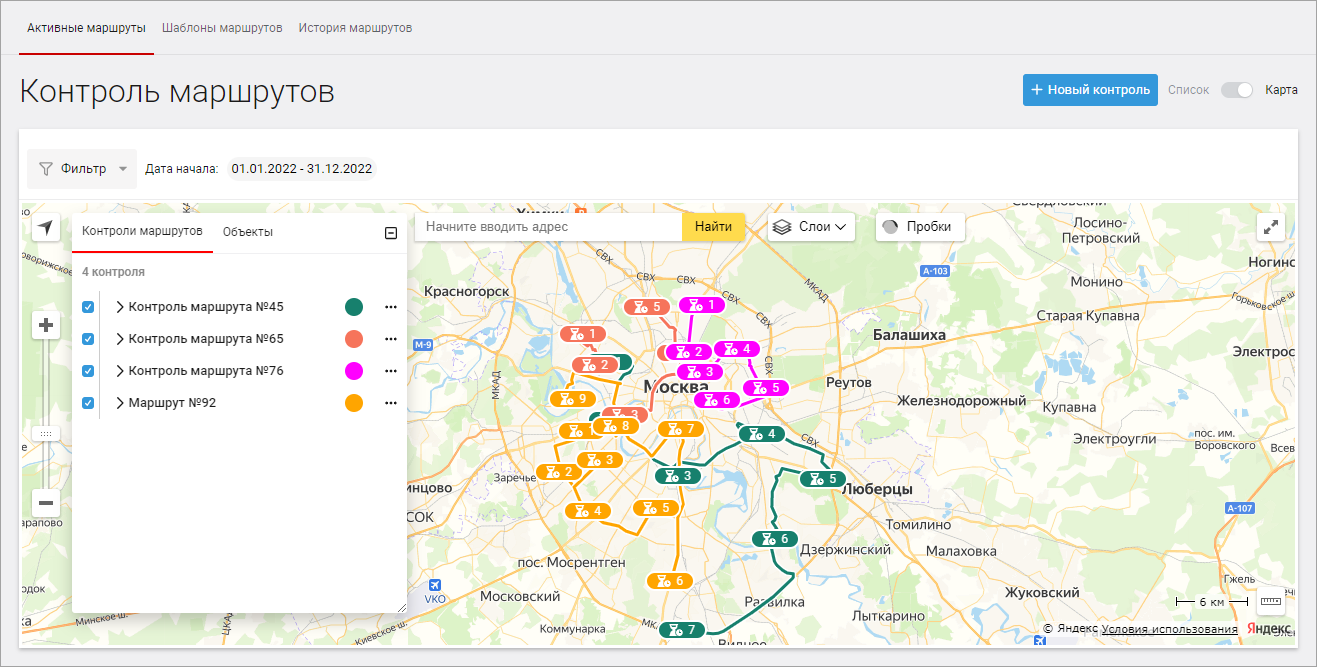
Task: Zoom in the map with plus button
Action: point(46,326)
